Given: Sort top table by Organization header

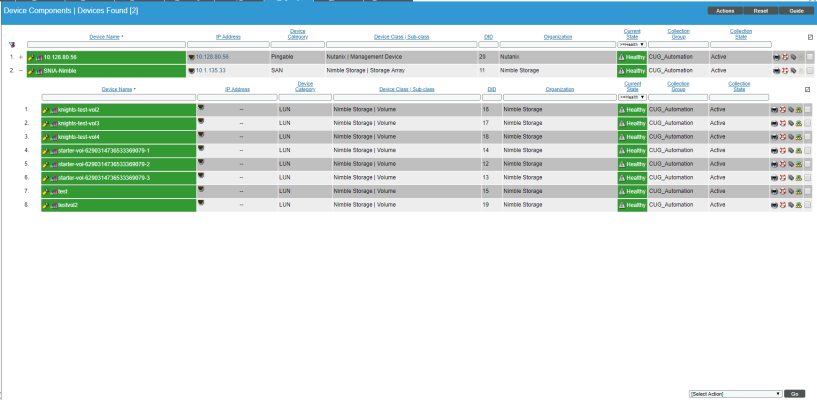Looking at the screenshot, I should coord(558,37).
